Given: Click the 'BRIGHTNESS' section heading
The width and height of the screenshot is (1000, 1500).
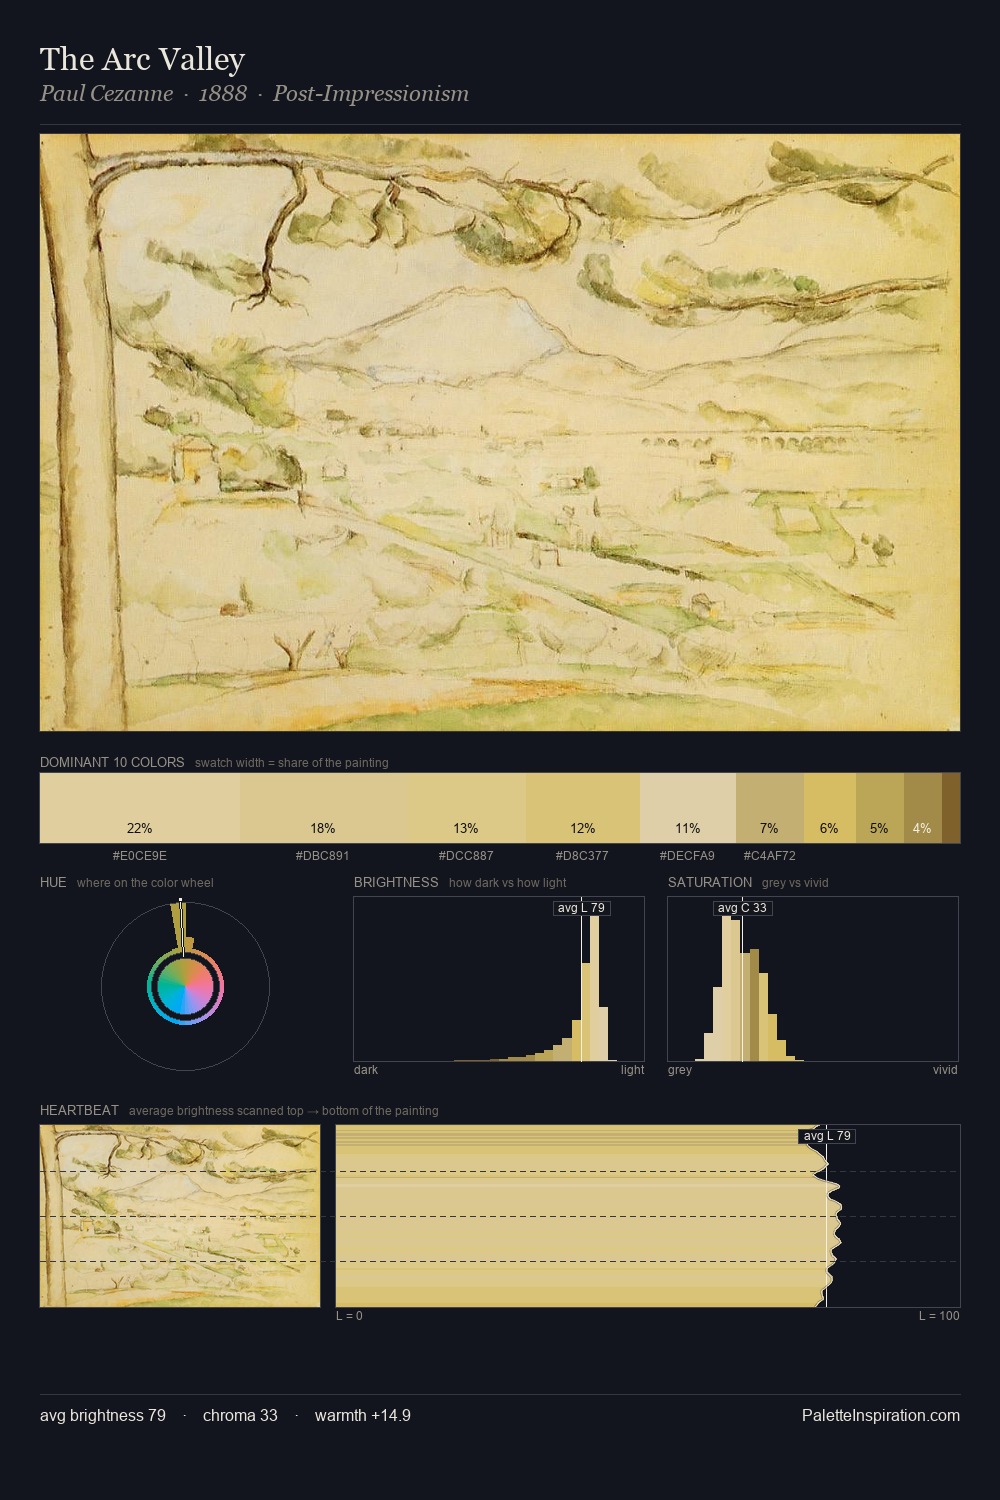Looking at the screenshot, I should (x=396, y=882).
